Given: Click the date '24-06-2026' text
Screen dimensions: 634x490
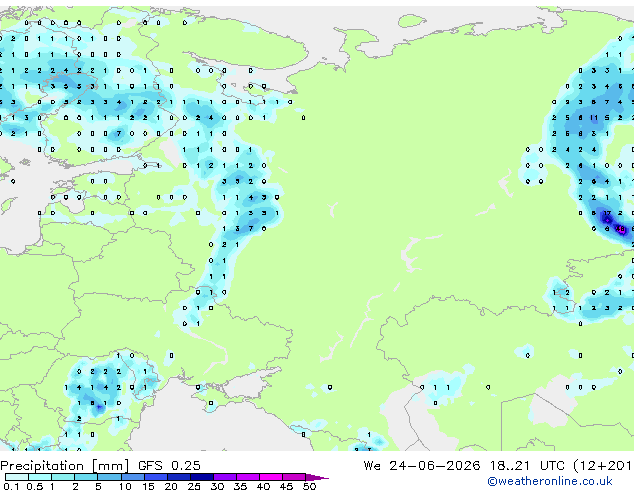Looking at the screenshot, I should click(x=435, y=466).
